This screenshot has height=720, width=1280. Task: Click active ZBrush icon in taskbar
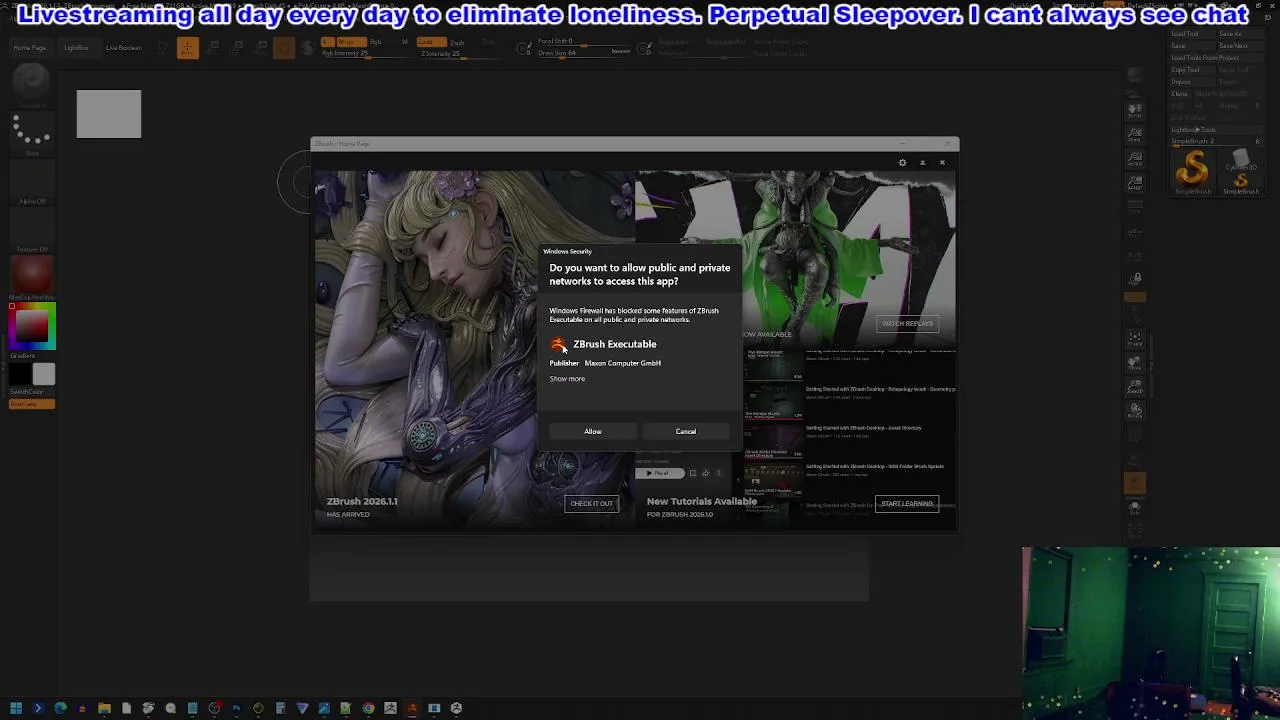412,708
